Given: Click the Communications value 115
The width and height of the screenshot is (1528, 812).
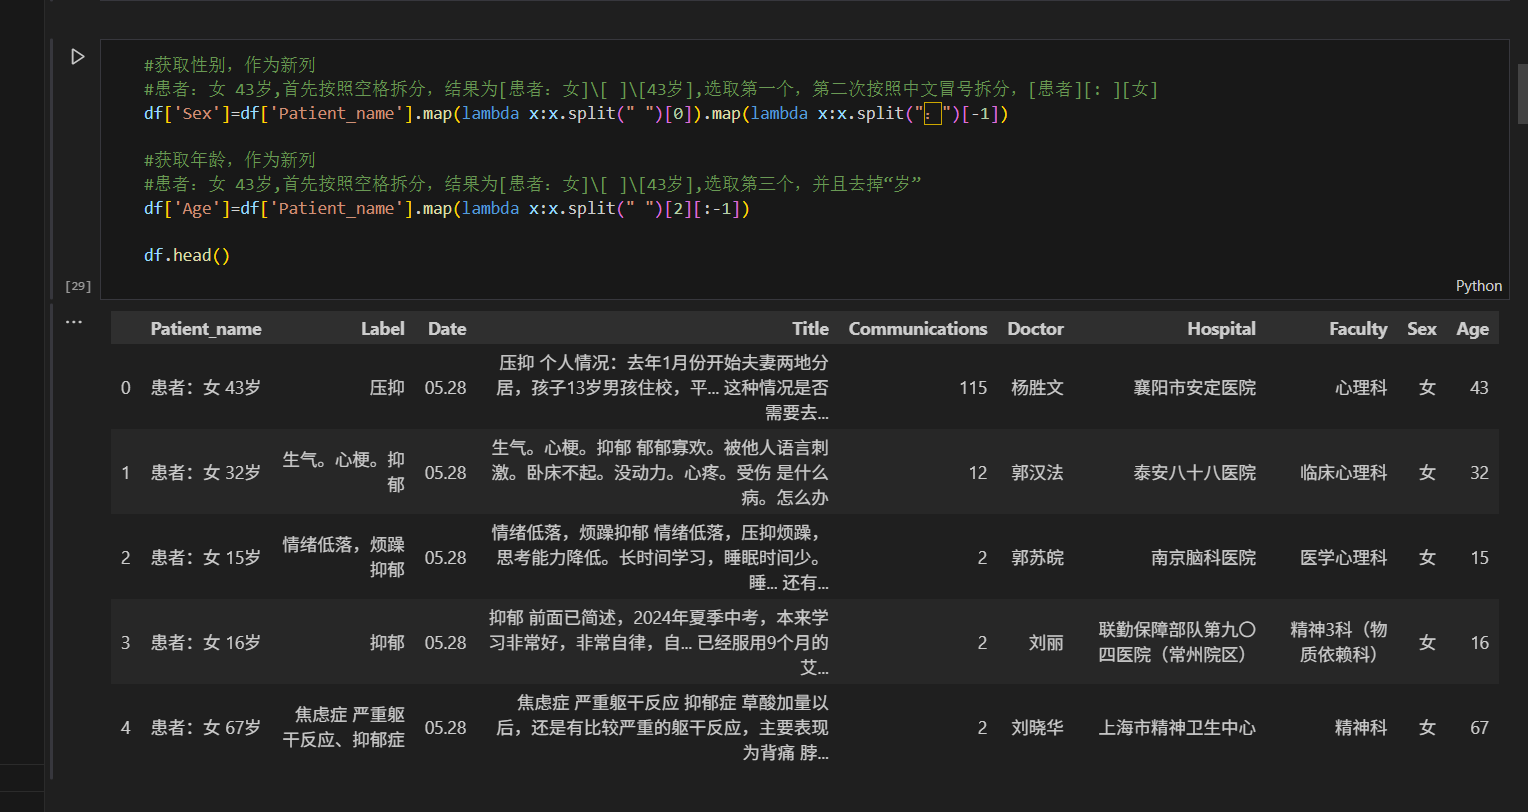Looking at the screenshot, I should [x=973, y=387].
